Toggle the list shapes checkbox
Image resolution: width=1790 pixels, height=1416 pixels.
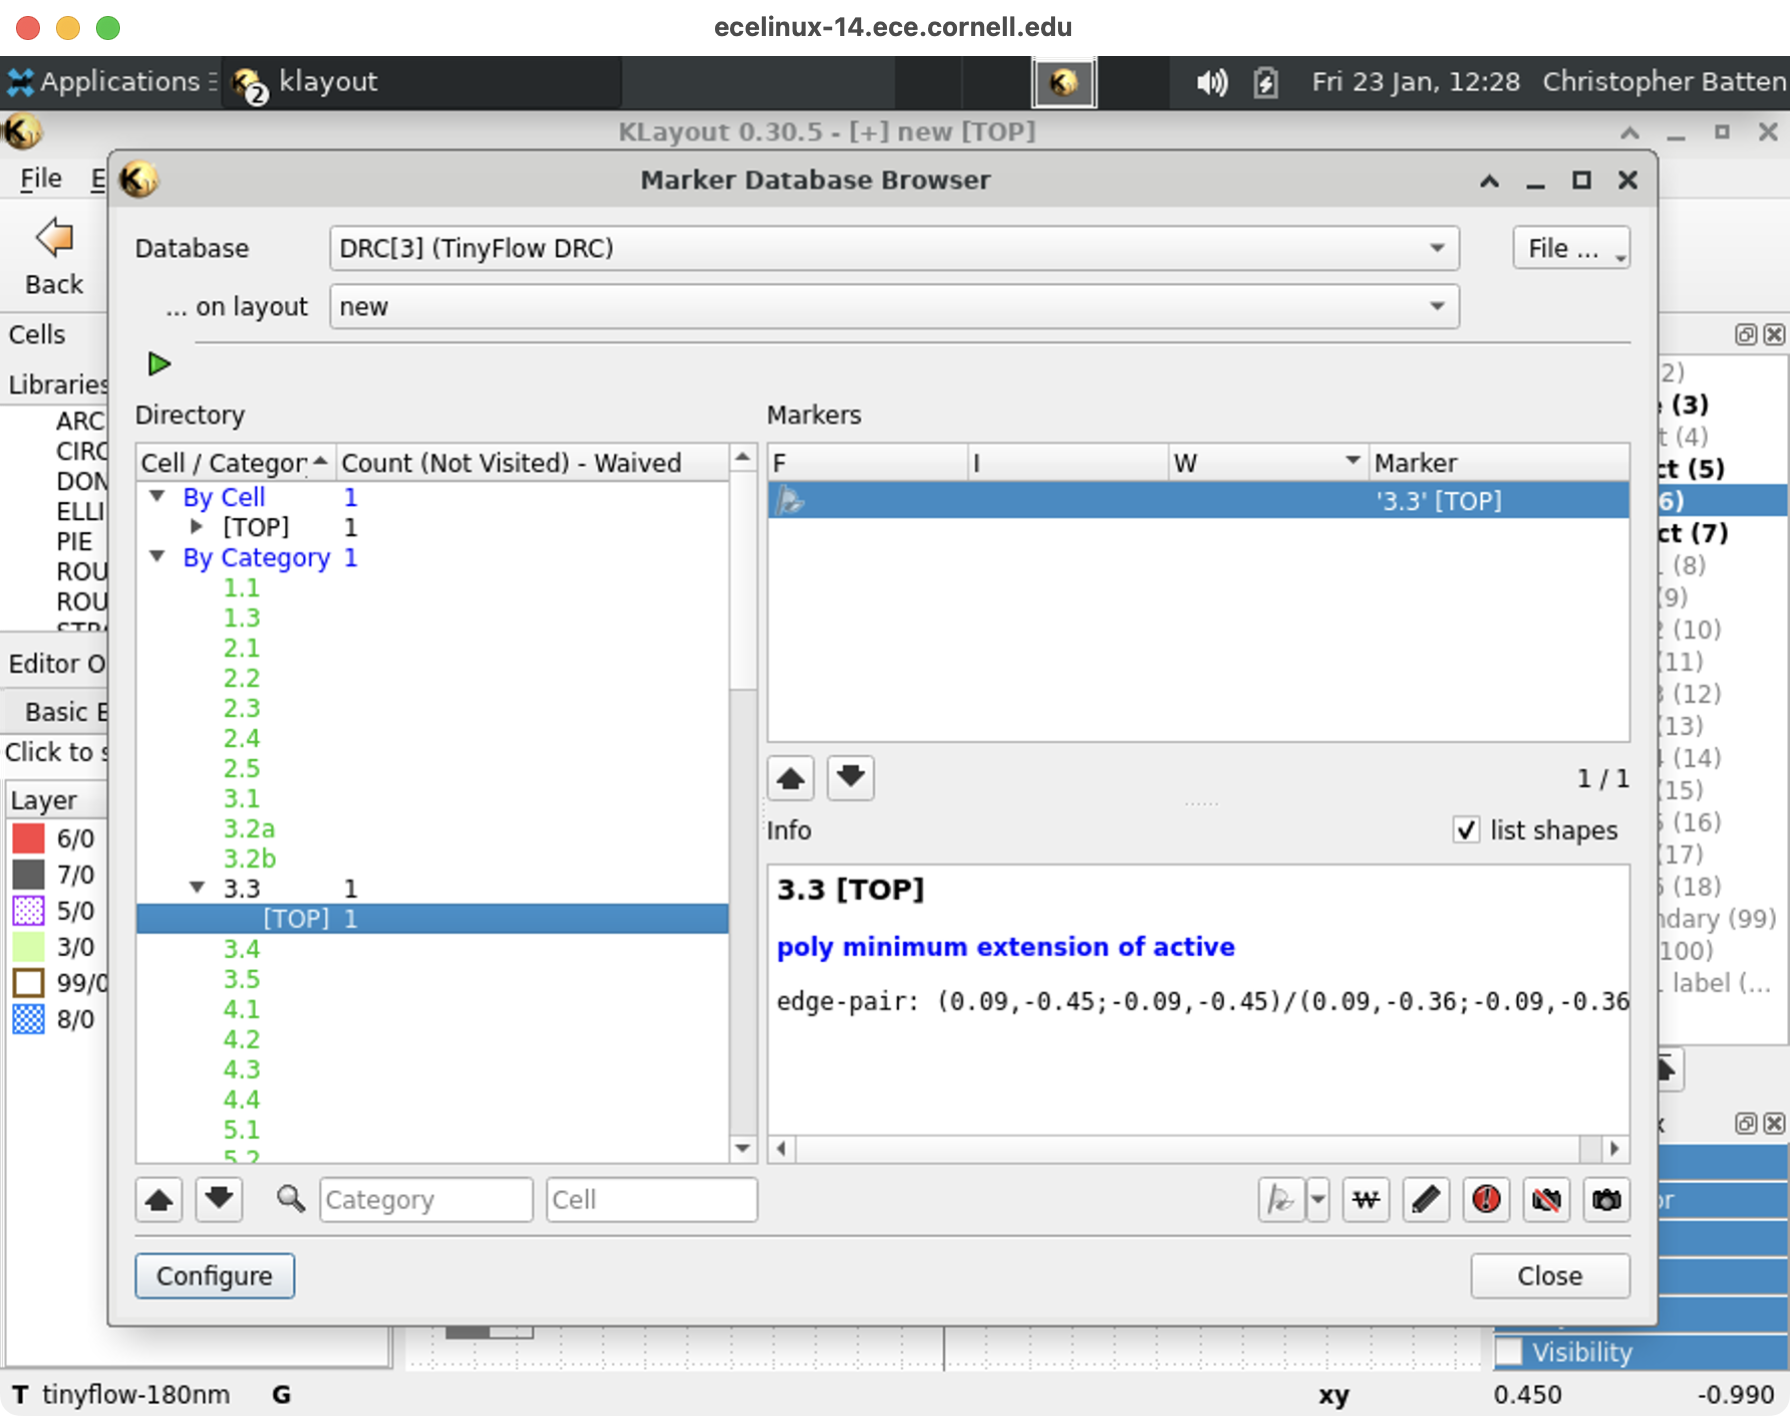pyautogui.click(x=1466, y=830)
